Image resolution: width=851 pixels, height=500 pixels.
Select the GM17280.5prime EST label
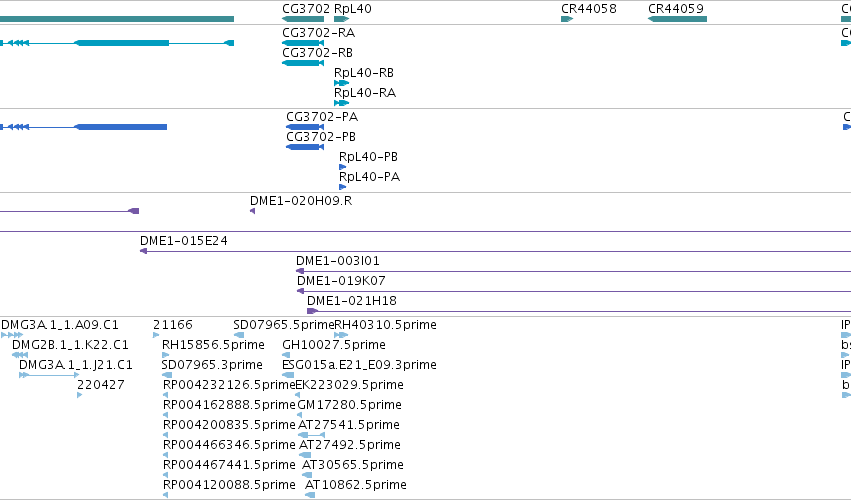pyautogui.click(x=350, y=406)
